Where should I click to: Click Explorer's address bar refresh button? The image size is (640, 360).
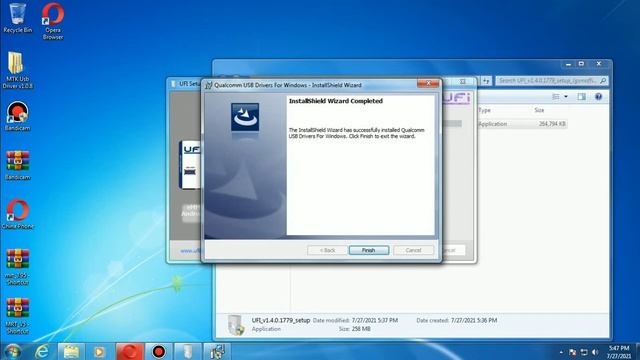click(x=486, y=81)
